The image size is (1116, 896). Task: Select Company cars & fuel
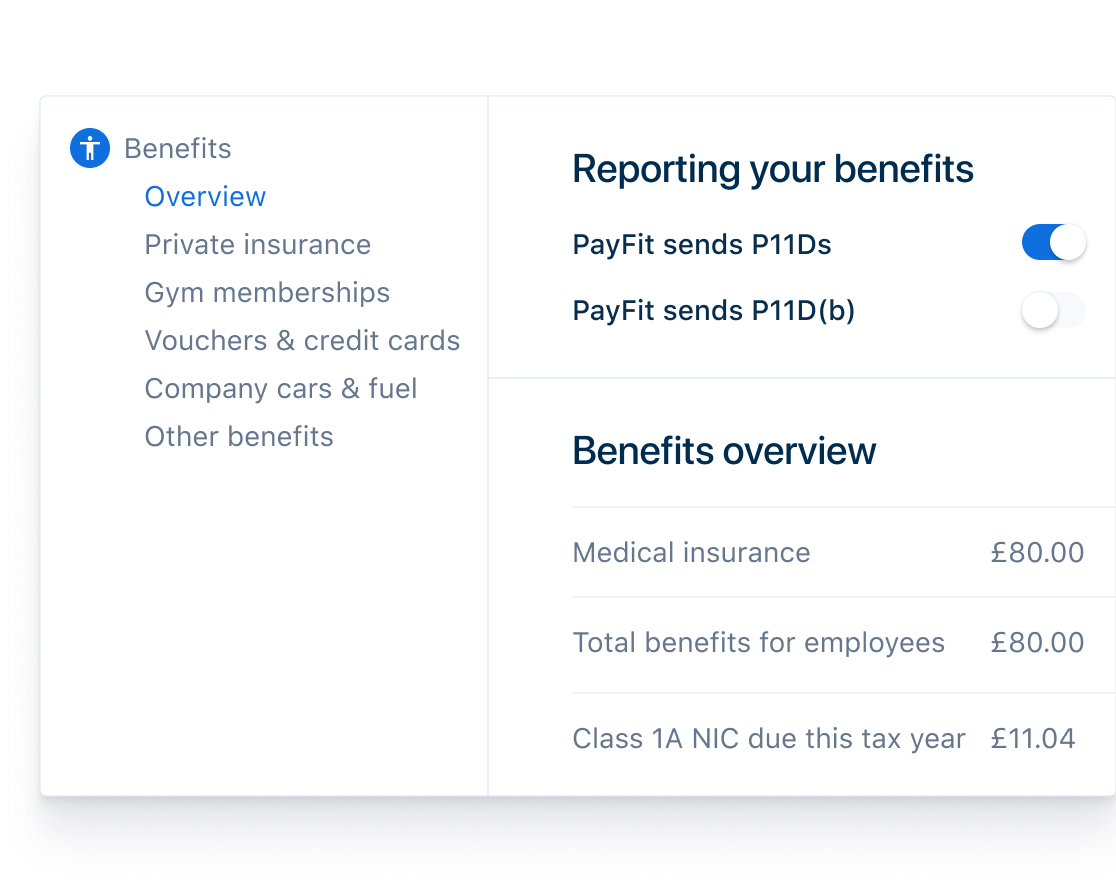coord(281,389)
